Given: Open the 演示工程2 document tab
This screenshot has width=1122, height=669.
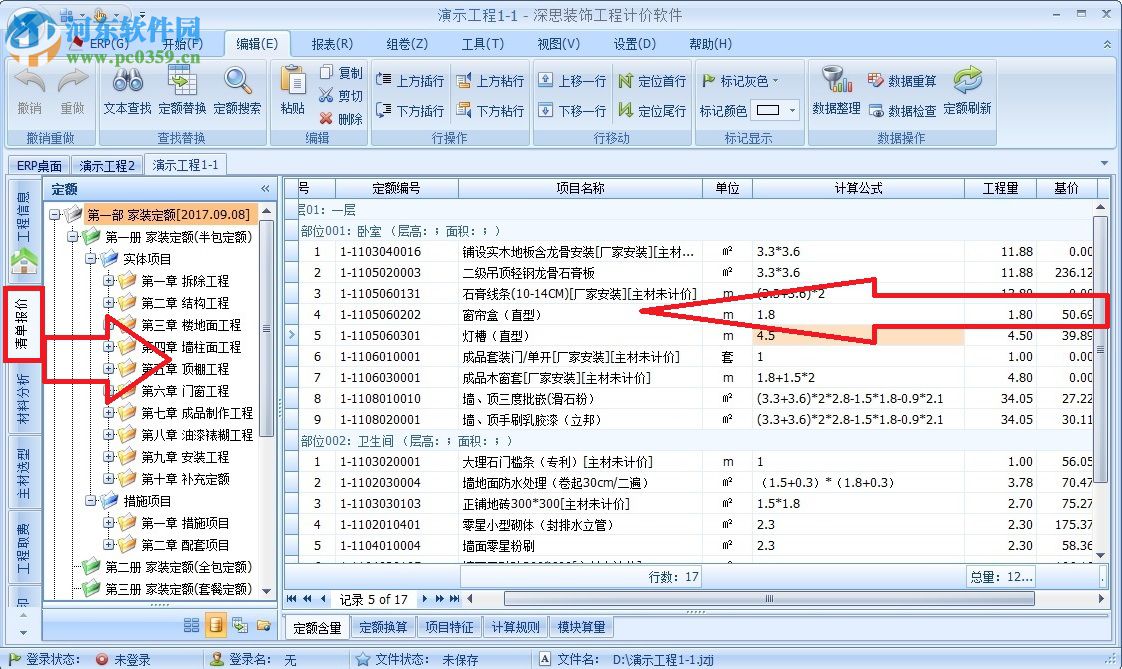Looking at the screenshot, I should point(107,164).
